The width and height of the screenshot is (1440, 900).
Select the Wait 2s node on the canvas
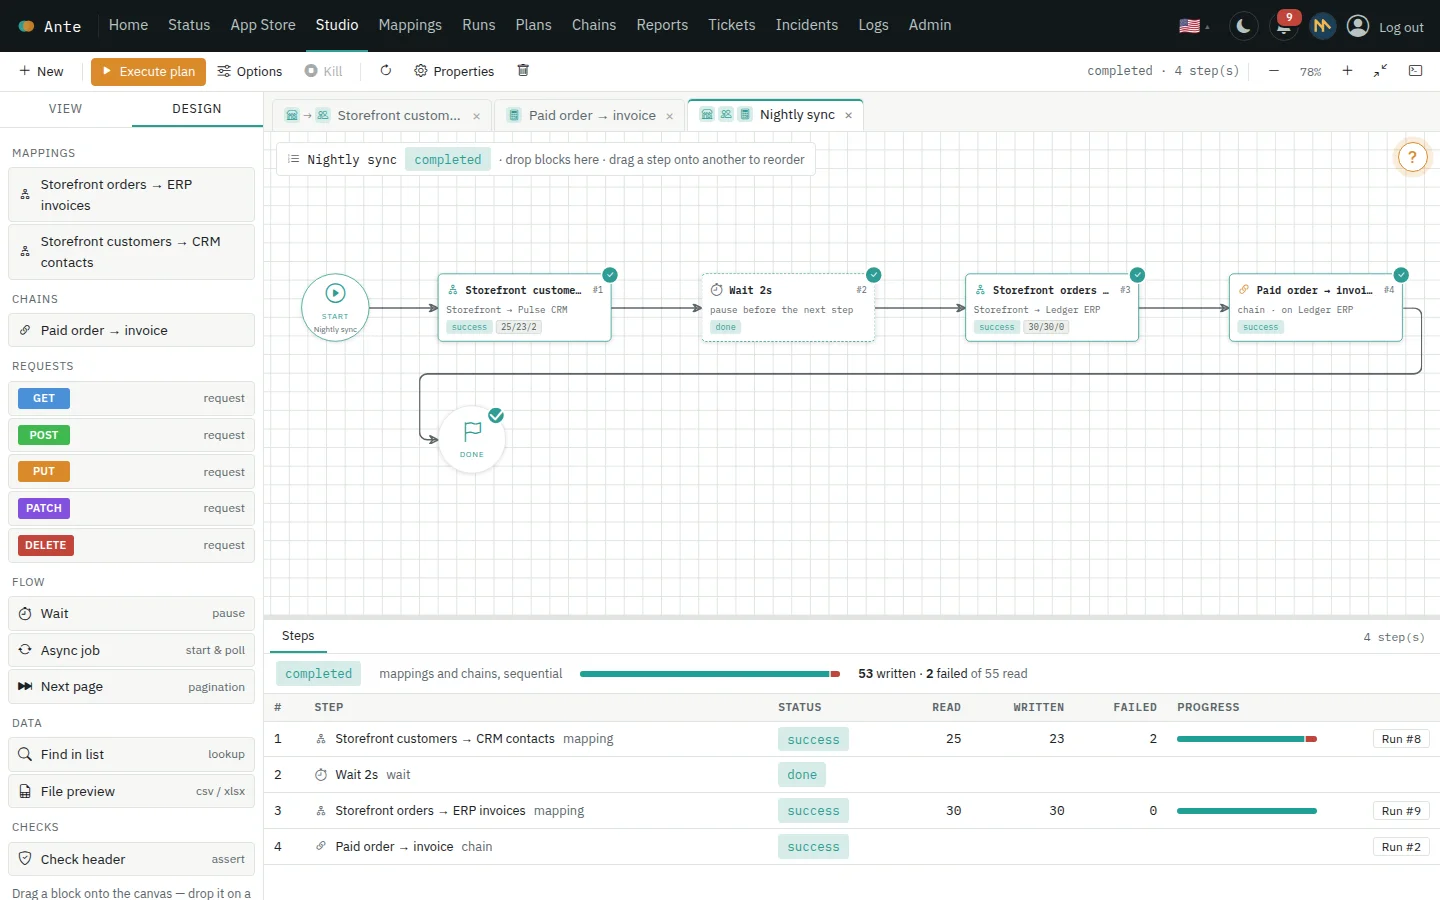click(x=788, y=308)
